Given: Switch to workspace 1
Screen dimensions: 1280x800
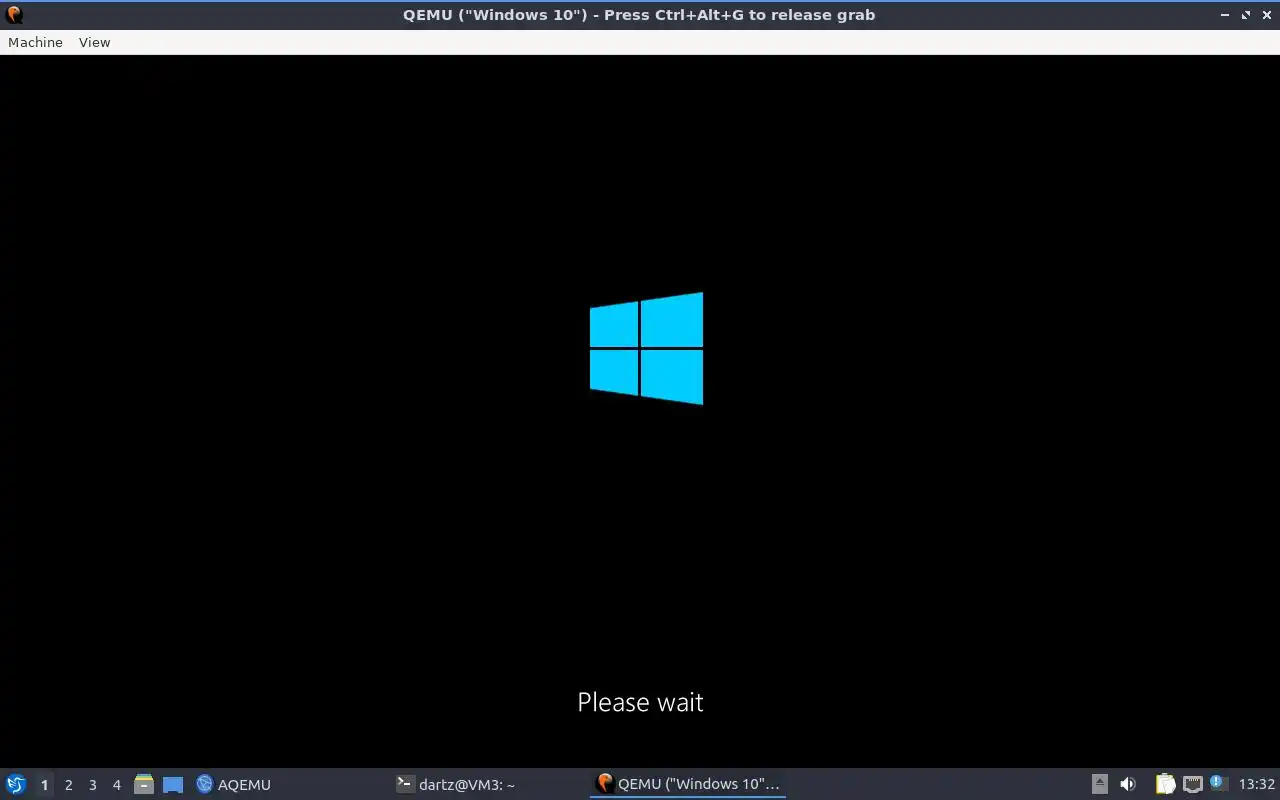Looking at the screenshot, I should (x=44, y=785).
